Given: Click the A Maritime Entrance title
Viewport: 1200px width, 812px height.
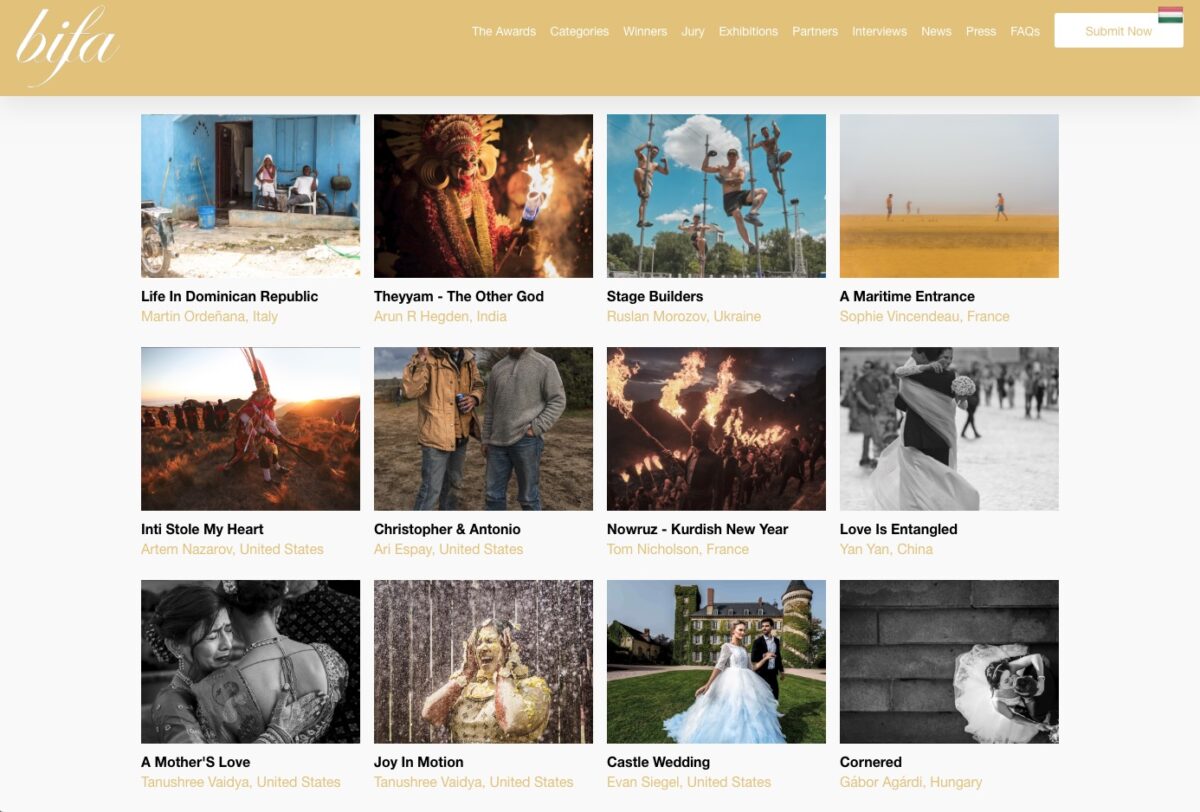Looking at the screenshot, I should point(907,296).
